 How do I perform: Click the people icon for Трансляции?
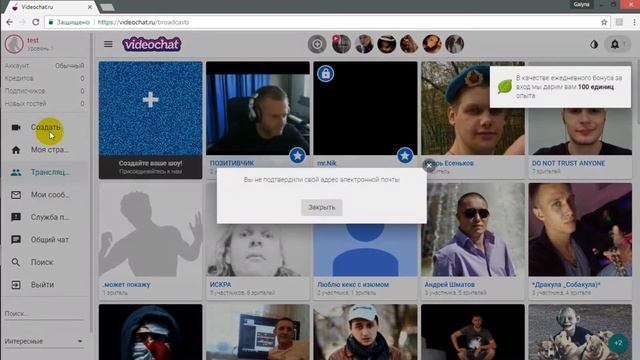tap(16, 172)
